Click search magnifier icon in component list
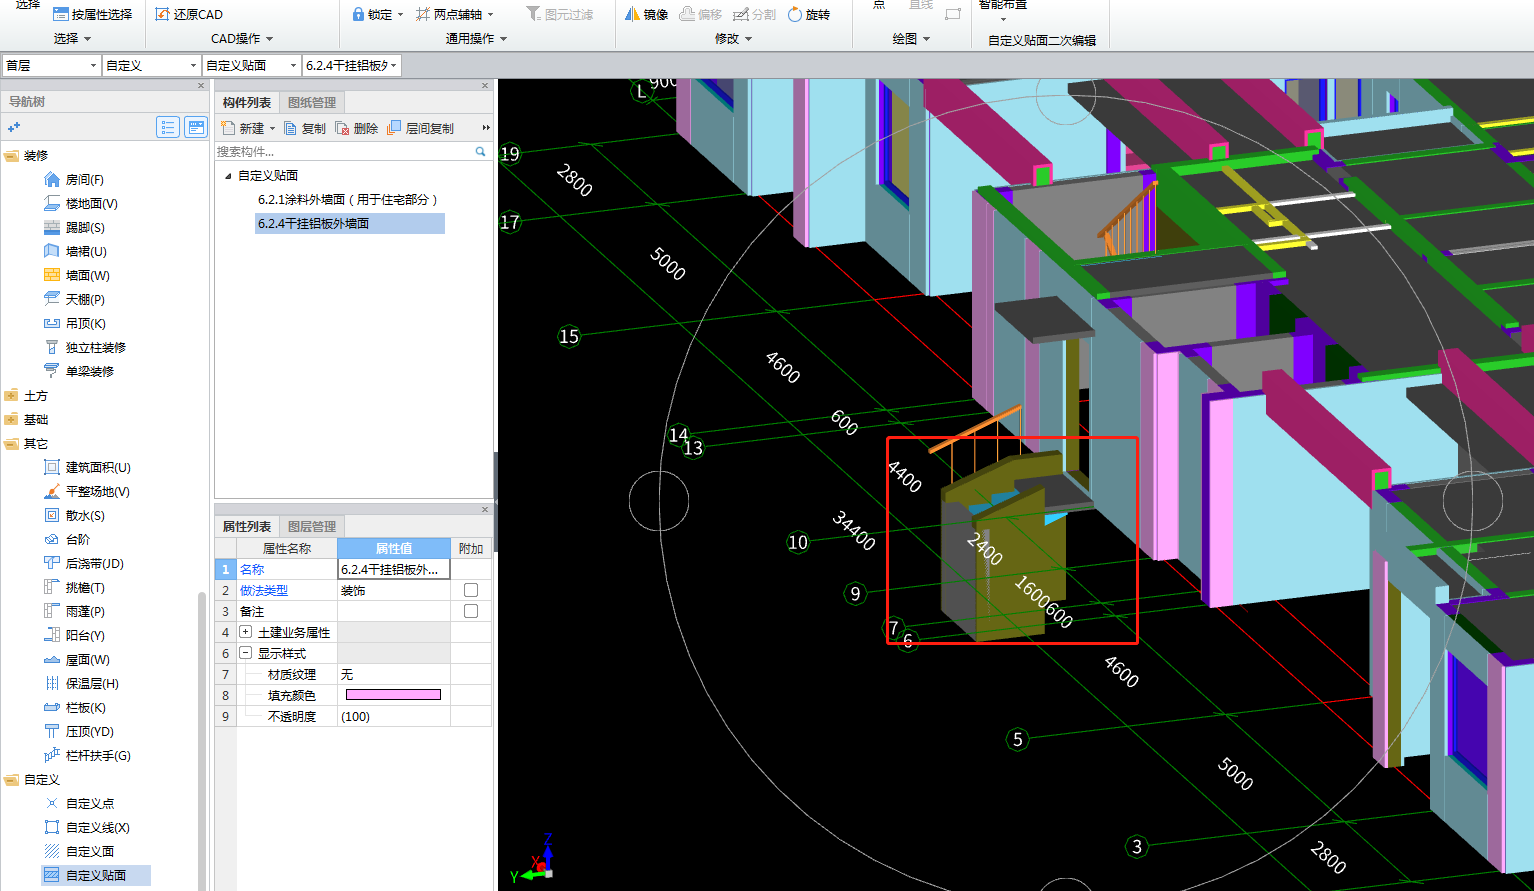 coord(480,152)
